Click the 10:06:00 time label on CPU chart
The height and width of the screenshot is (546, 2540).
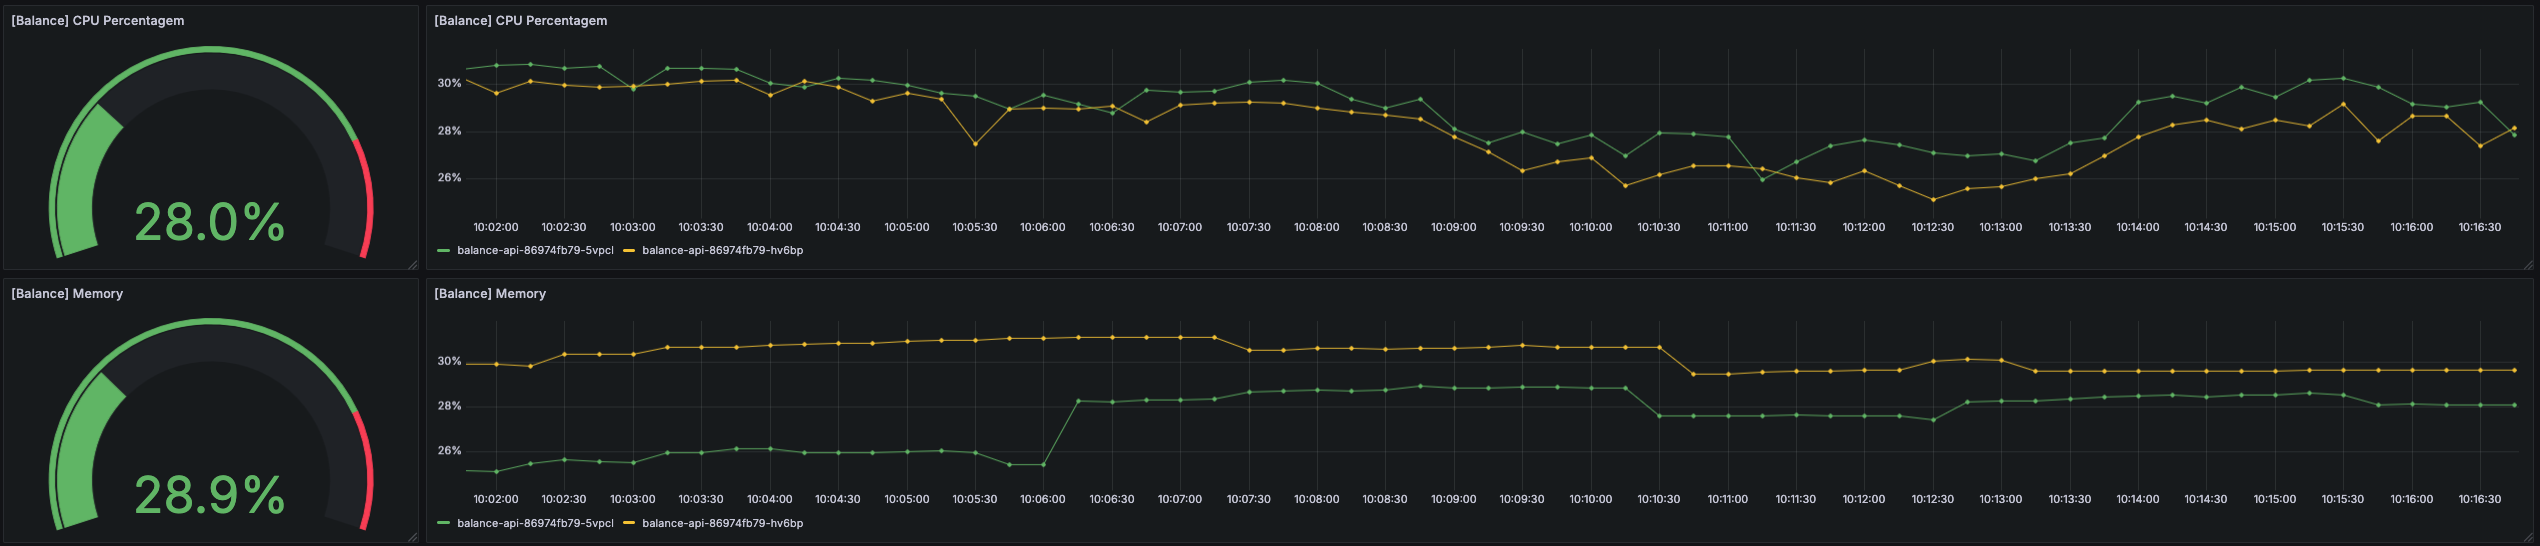[x=1042, y=228]
